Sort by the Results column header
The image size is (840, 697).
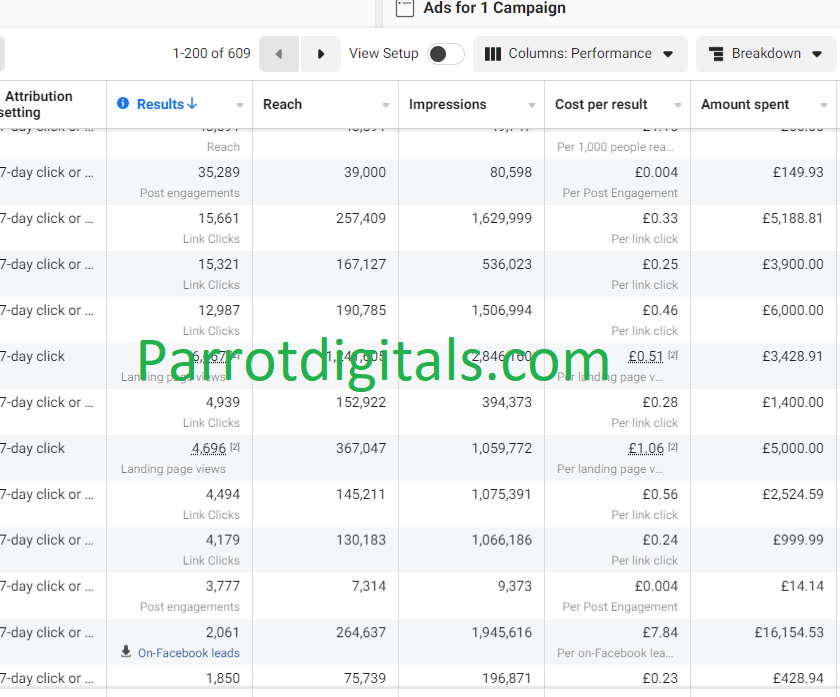[167, 104]
